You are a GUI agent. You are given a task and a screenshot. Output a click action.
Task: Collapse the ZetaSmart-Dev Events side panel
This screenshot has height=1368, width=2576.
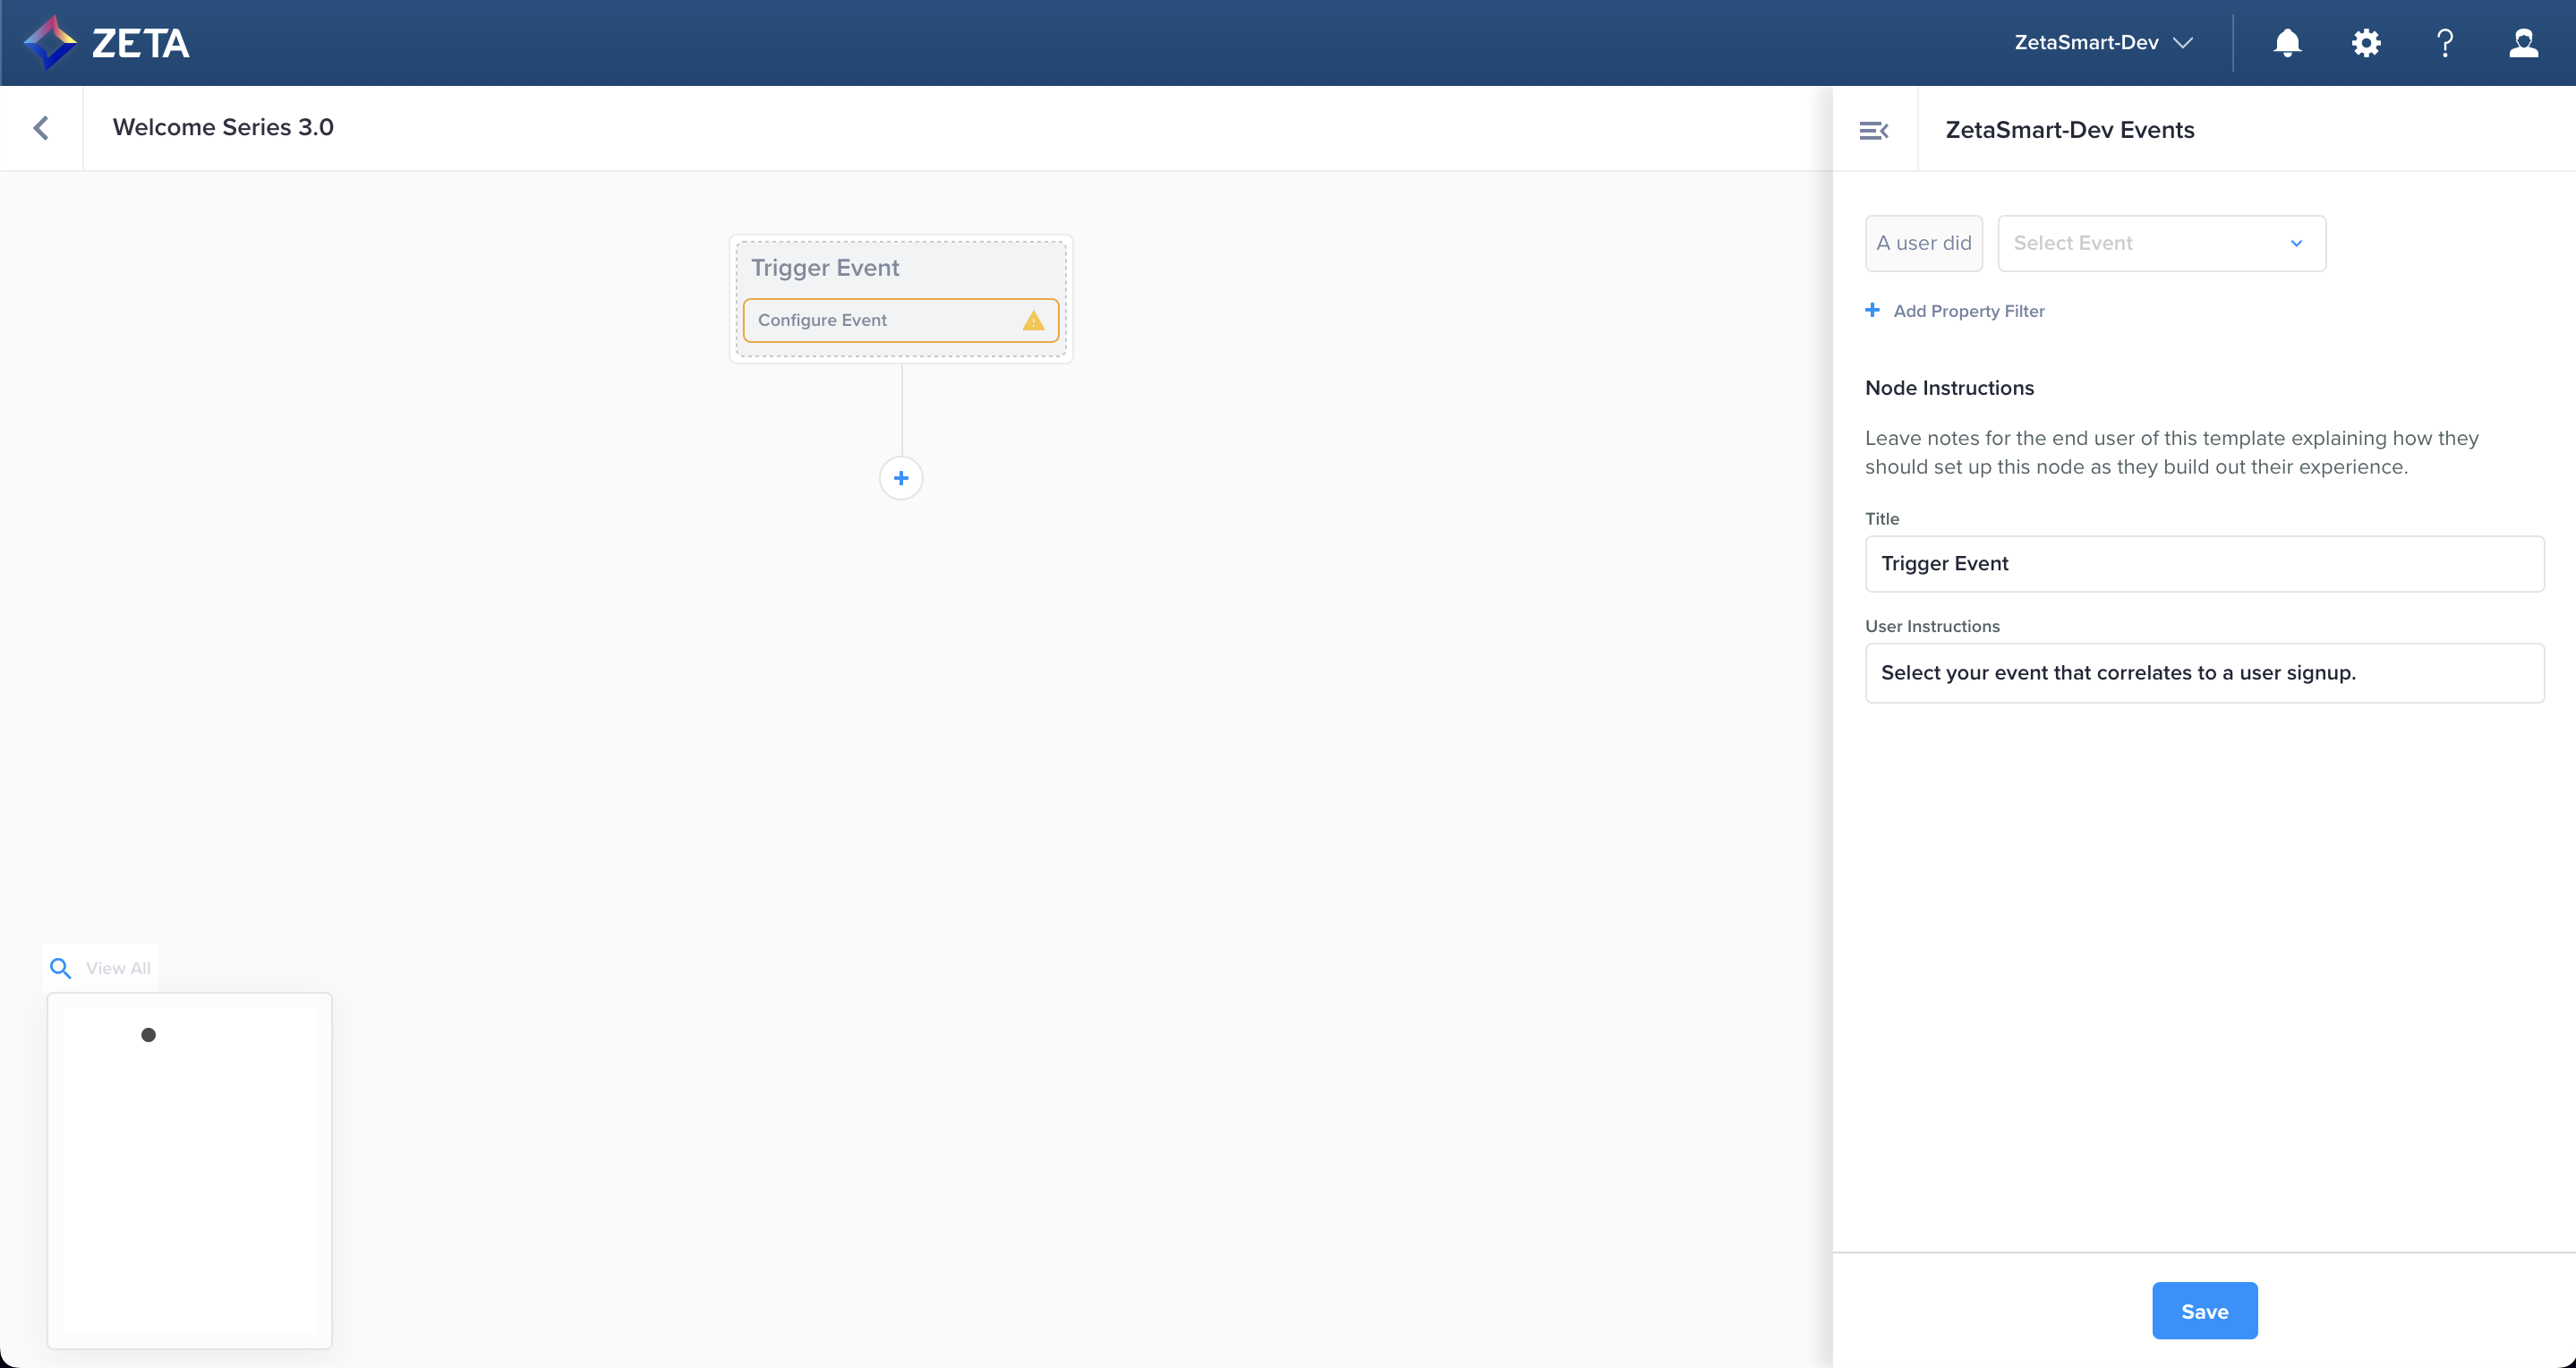click(1873, 130)
